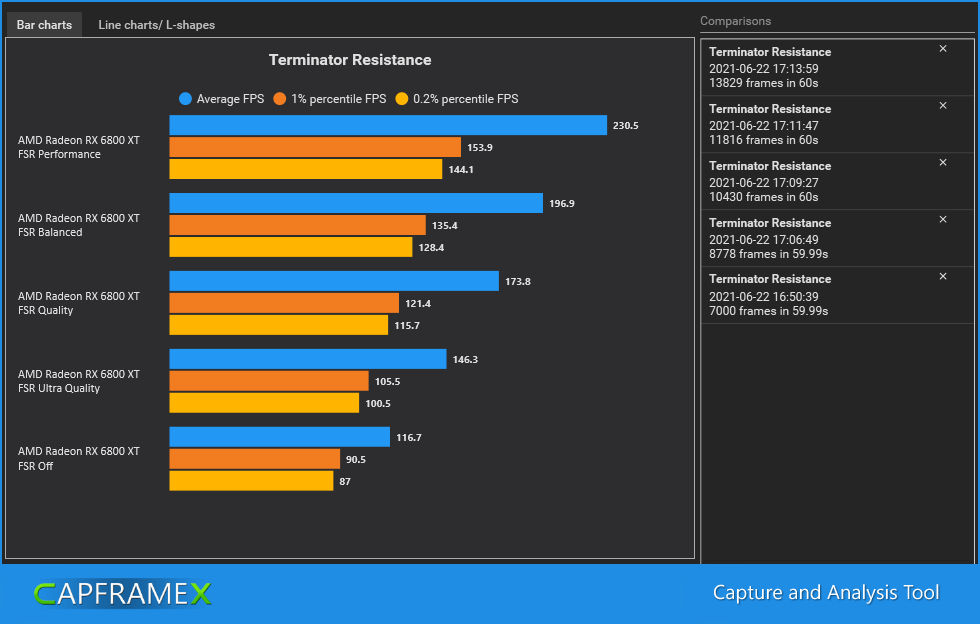Viewport: 980px width, 624px height.
Task: Click the FSR Off row label
Action: click(x=79, y=458)
